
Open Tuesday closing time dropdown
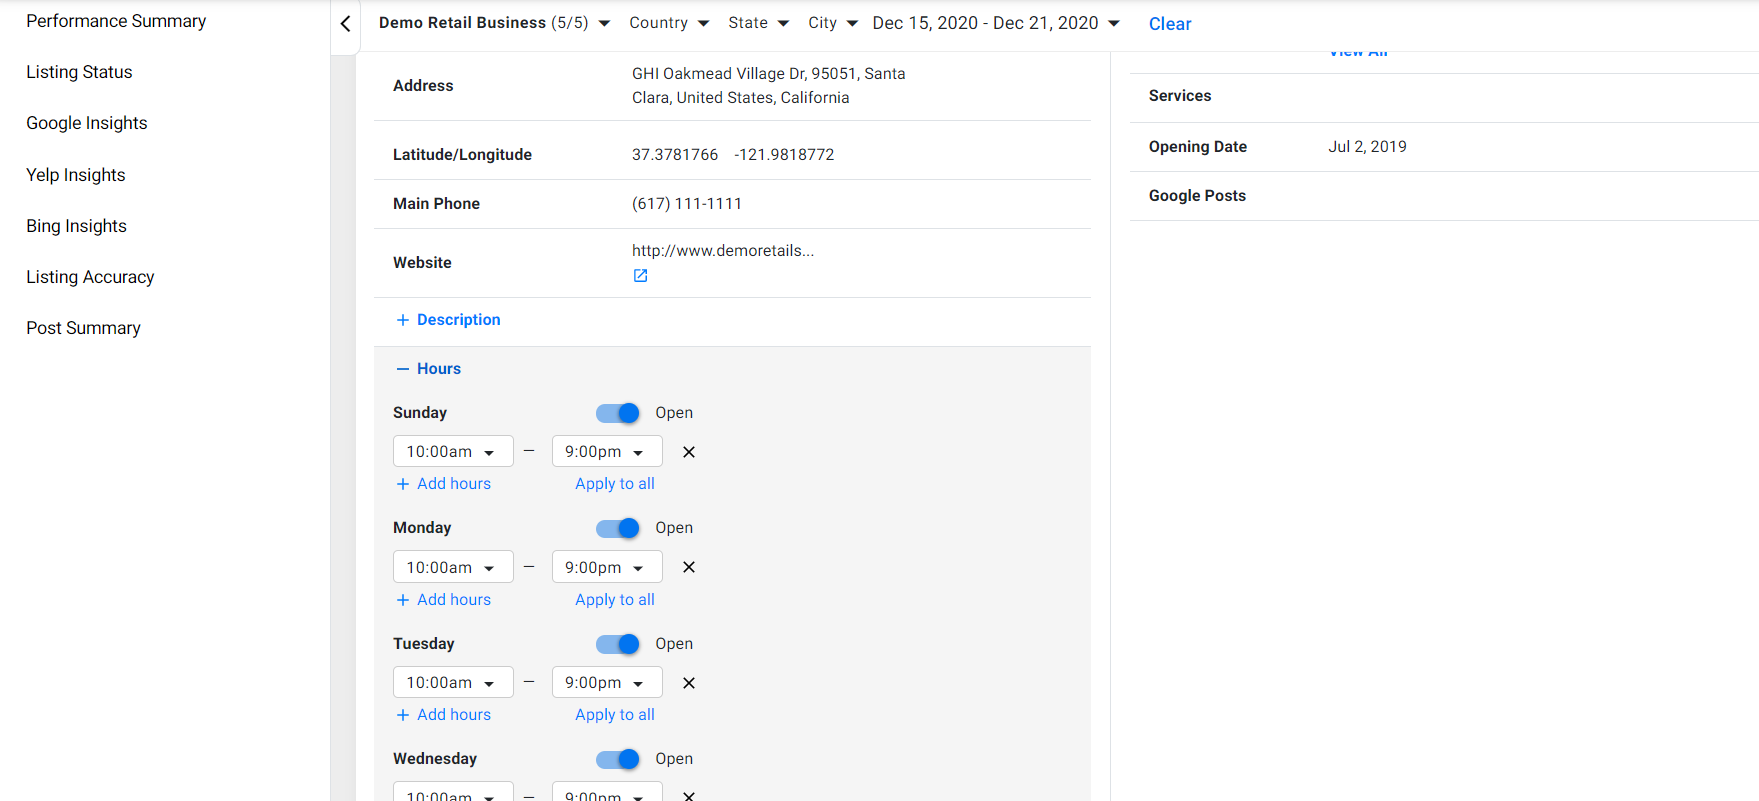[607, 683]
